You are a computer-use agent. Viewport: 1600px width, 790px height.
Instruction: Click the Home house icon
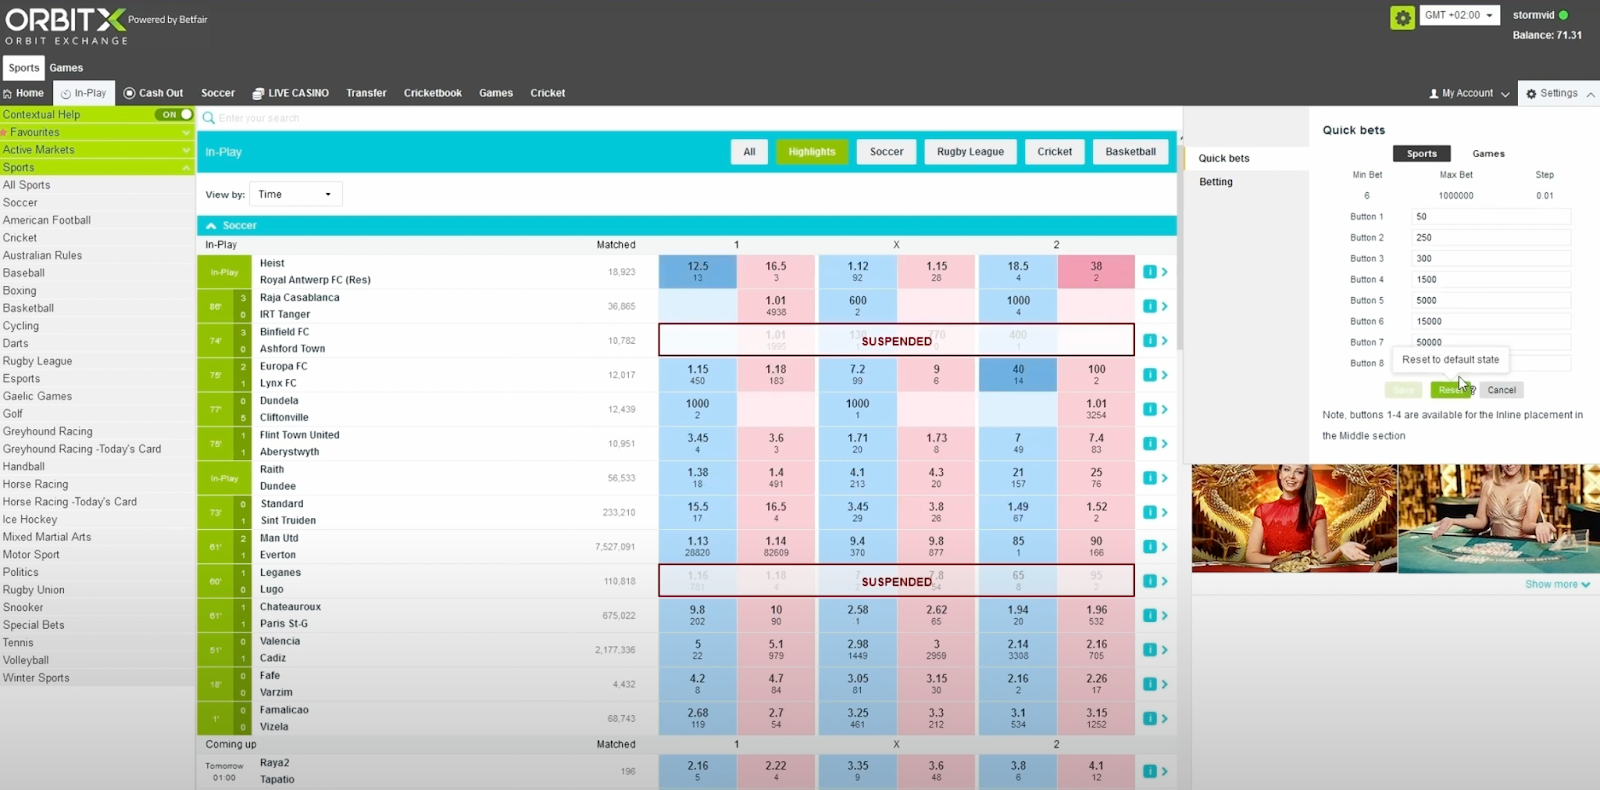pos(8,93)
